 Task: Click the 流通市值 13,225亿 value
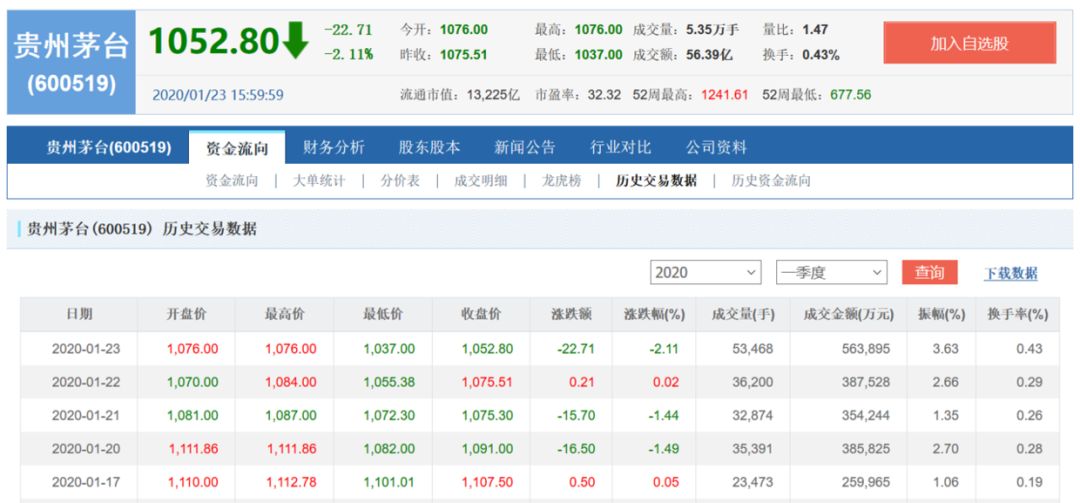493,95
